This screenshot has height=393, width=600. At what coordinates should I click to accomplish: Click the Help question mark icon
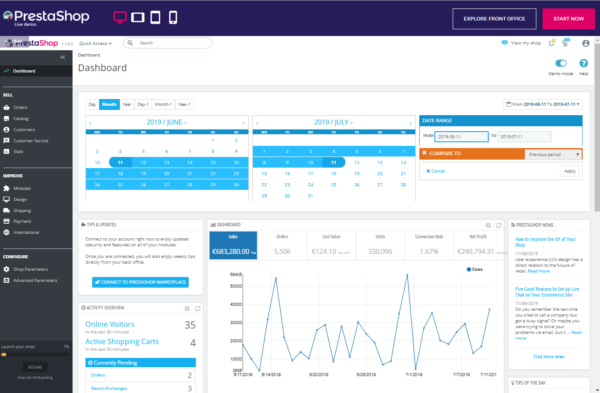(x=584, y=63)
